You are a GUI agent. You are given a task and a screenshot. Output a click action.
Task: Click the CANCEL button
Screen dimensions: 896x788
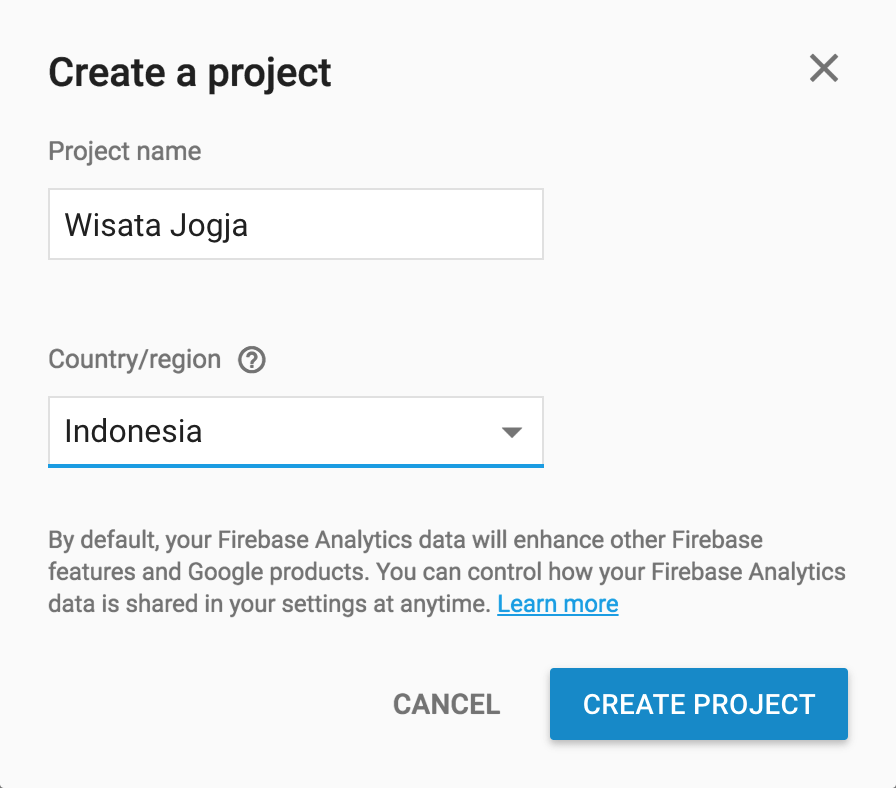pyautogui.click(x=446, y=704)
